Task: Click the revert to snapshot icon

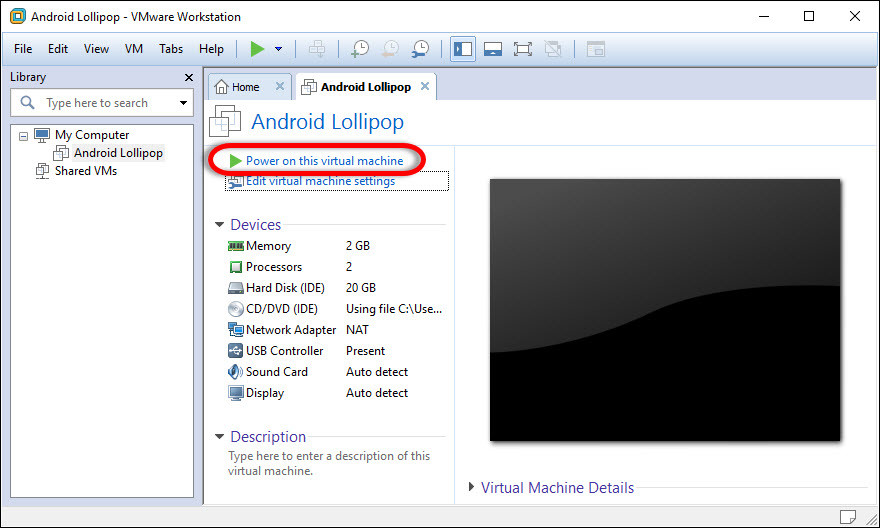Action: (390, 49)
